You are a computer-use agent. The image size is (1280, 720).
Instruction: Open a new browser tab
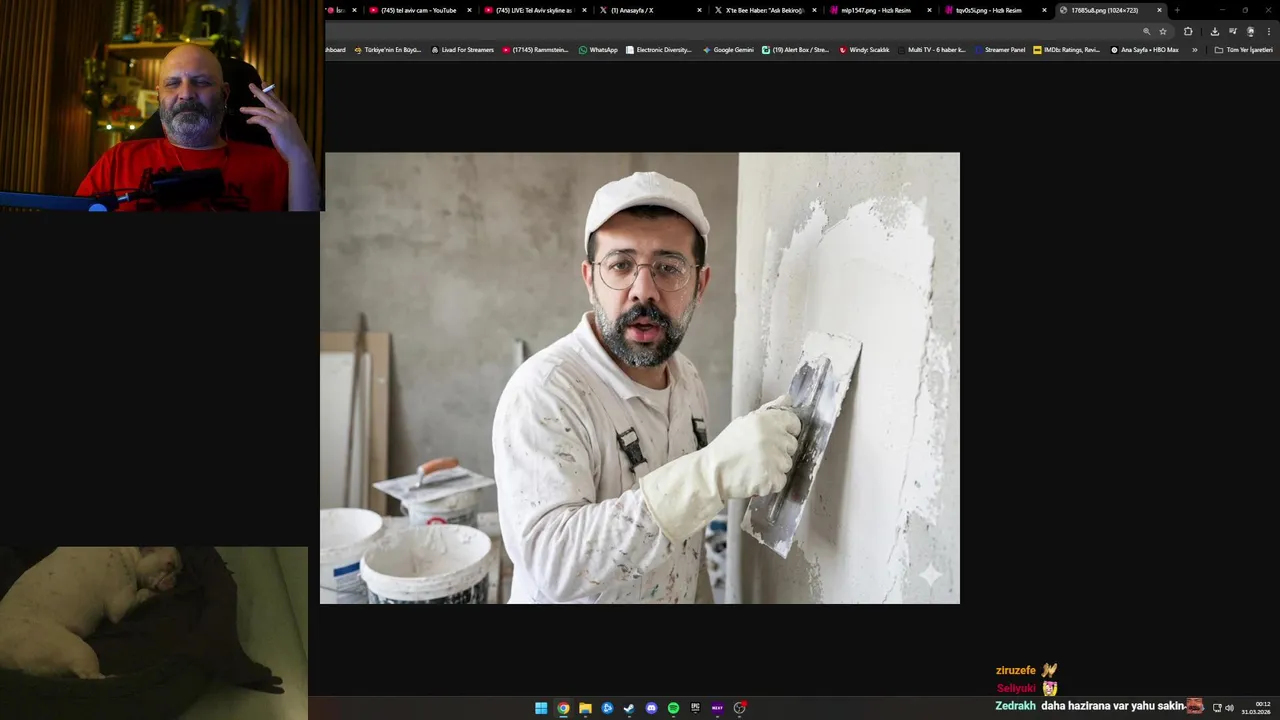1177,10
